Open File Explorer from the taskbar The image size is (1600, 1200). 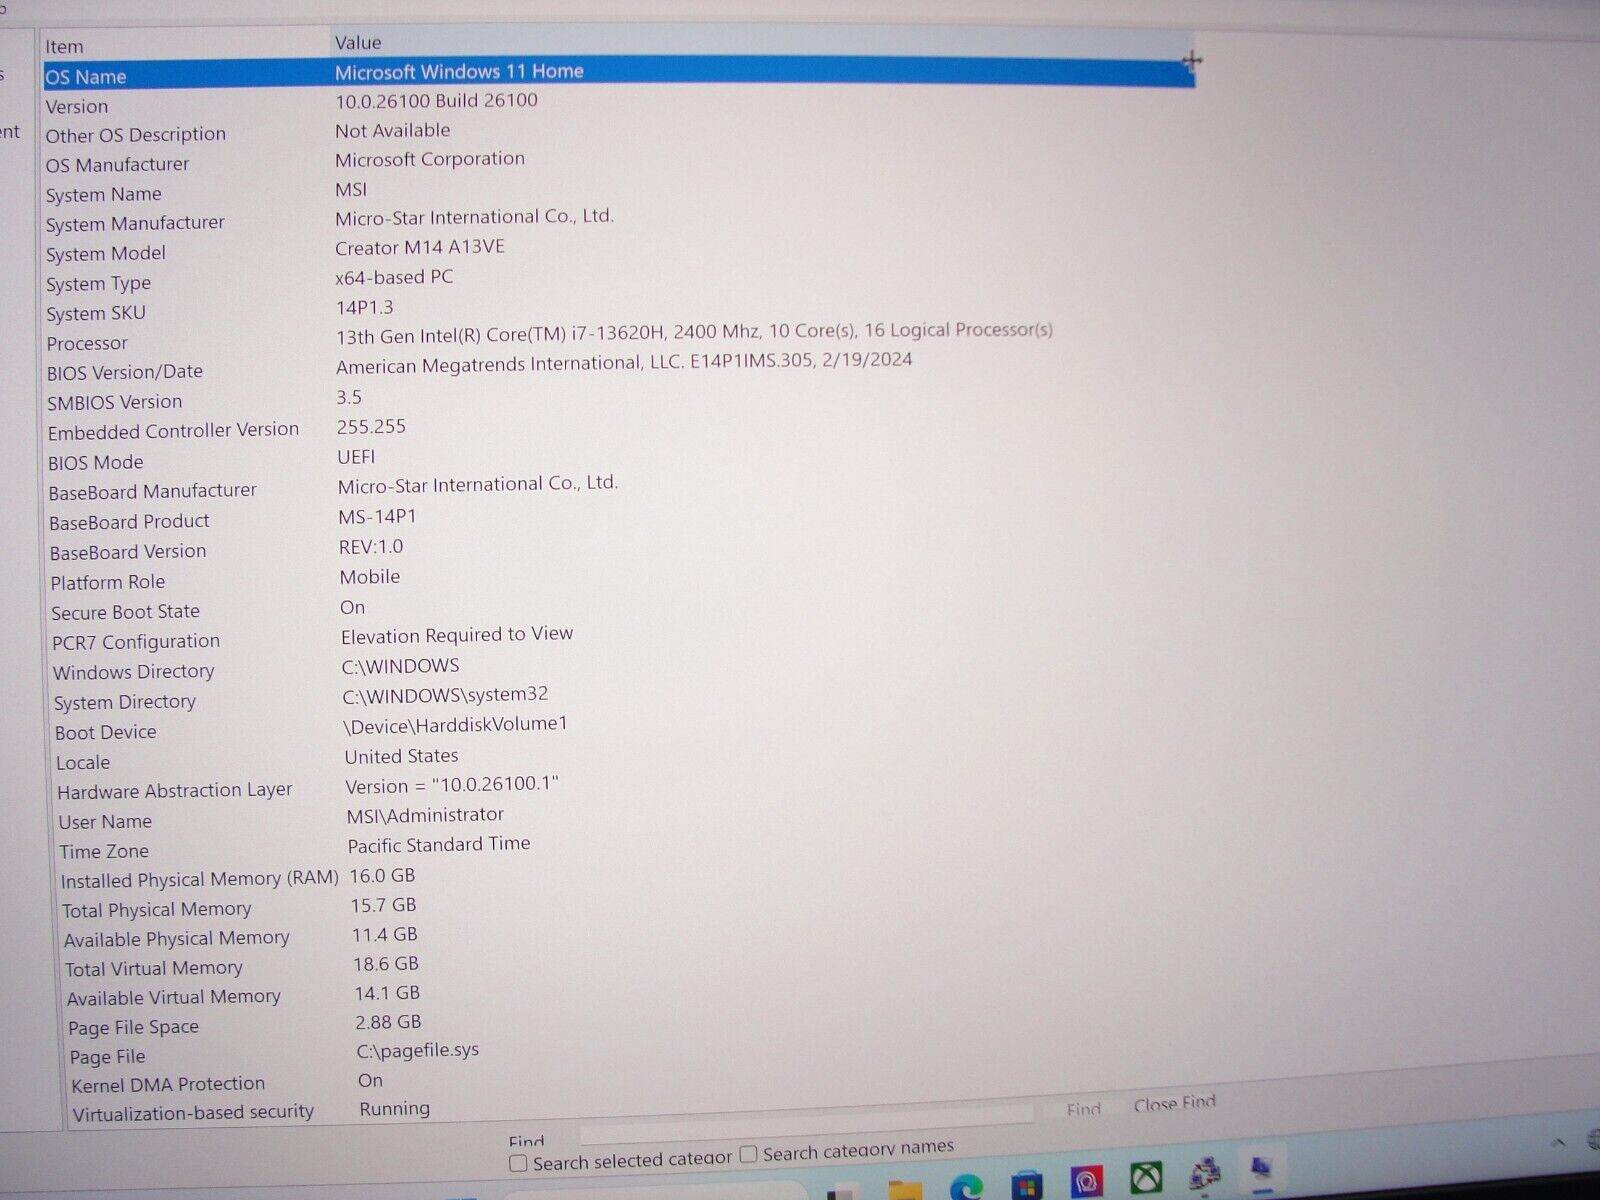(x=904, y=1189)
